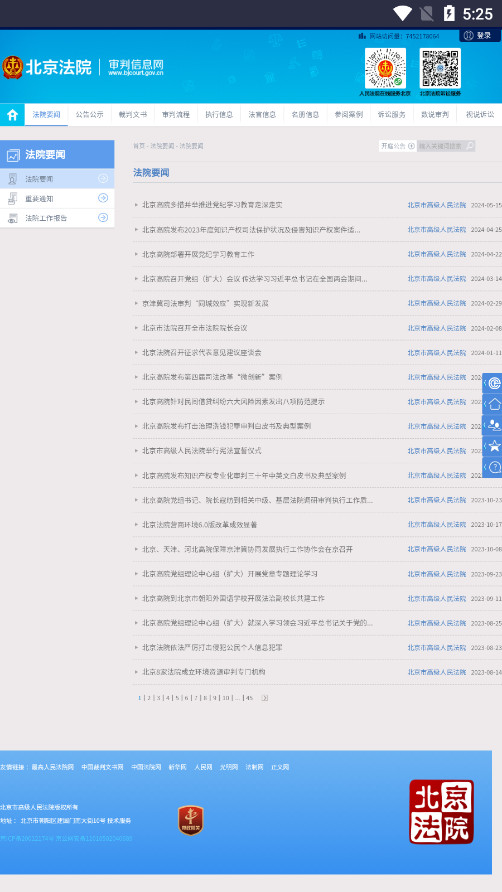Screen dimensions: 502x892
Task: Select the 诉讼服务 navigation tab
Action: (x=392, y=114)
